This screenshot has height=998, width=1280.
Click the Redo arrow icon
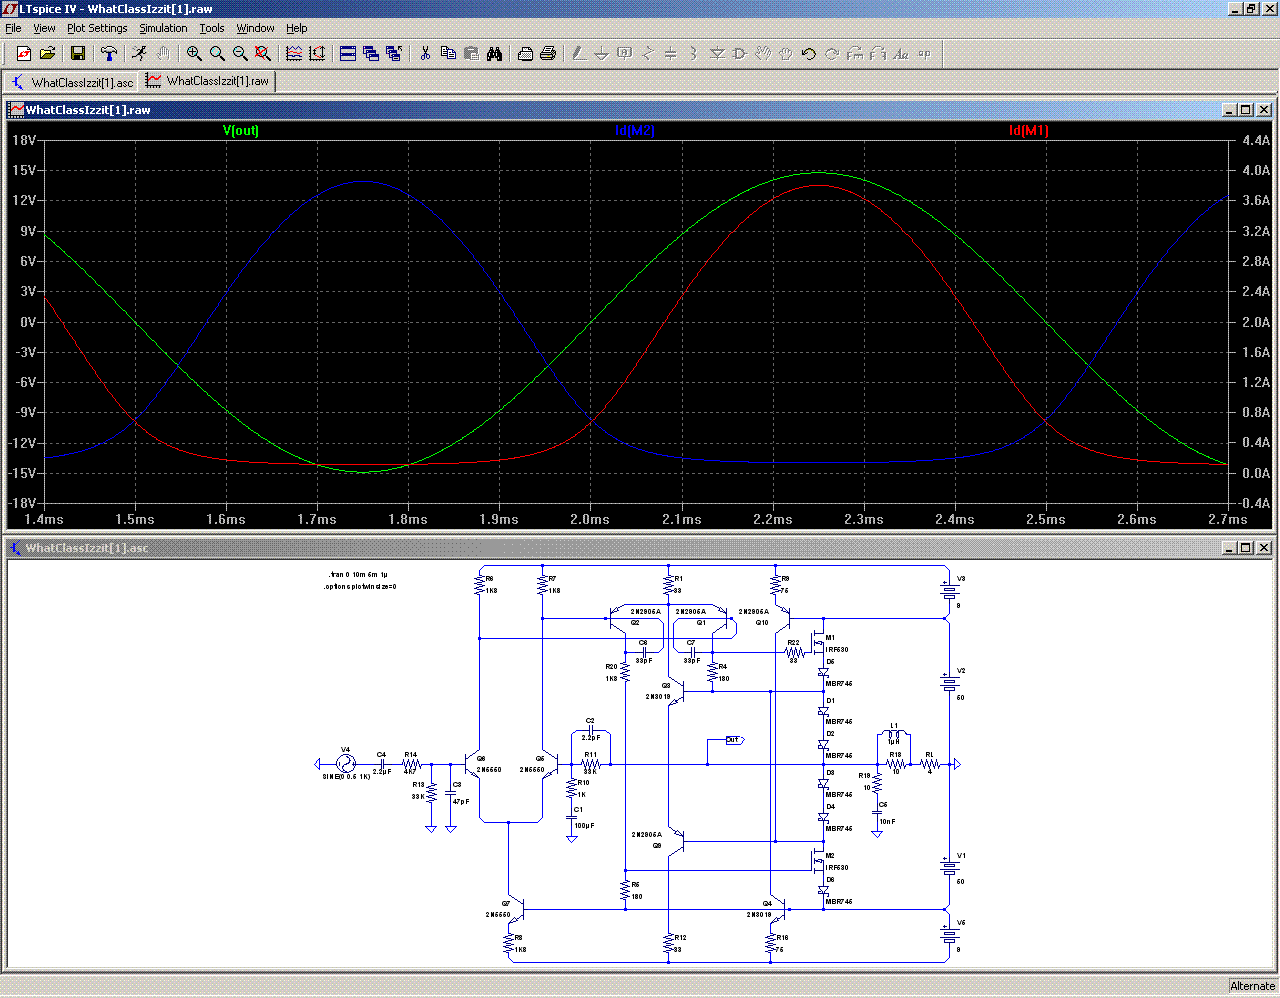click(x=832, y=54)
